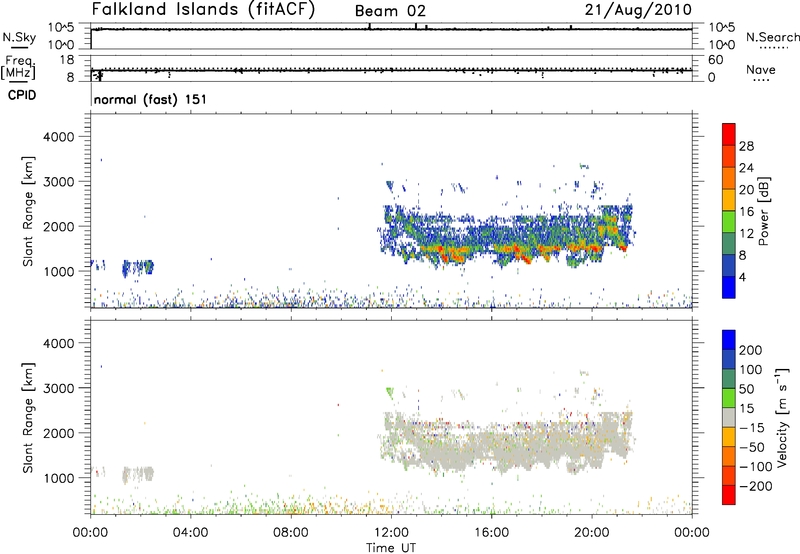800x554 pixels.
Task: Click the '3000' tick label on the power panel
Action: point(59,182)
